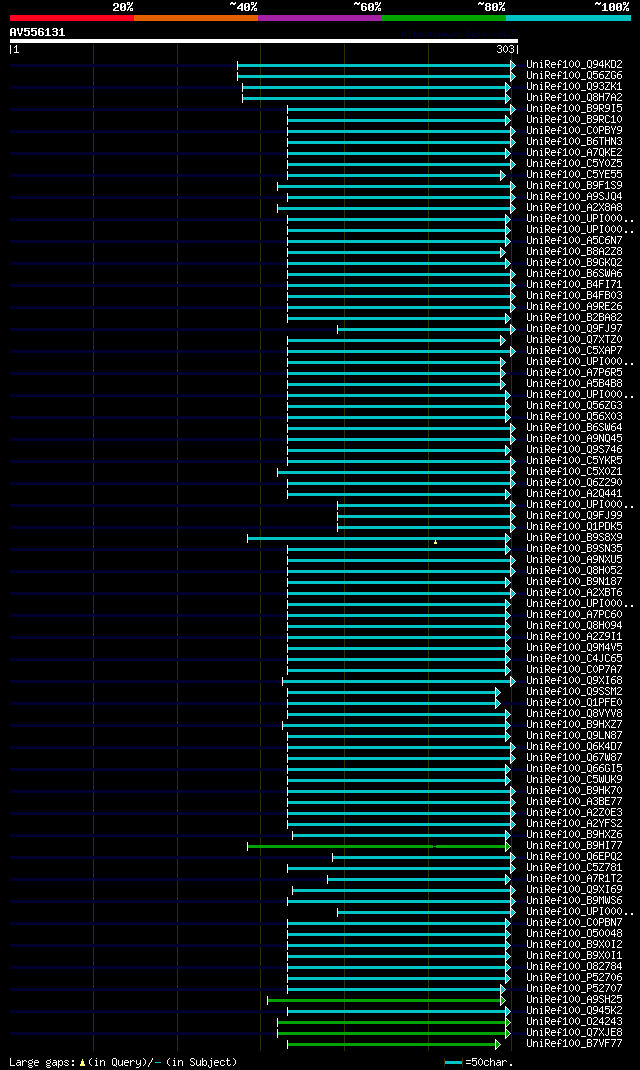
Task: Select the UniRef100_B6SWA6 label
Action: pos(574,274)
